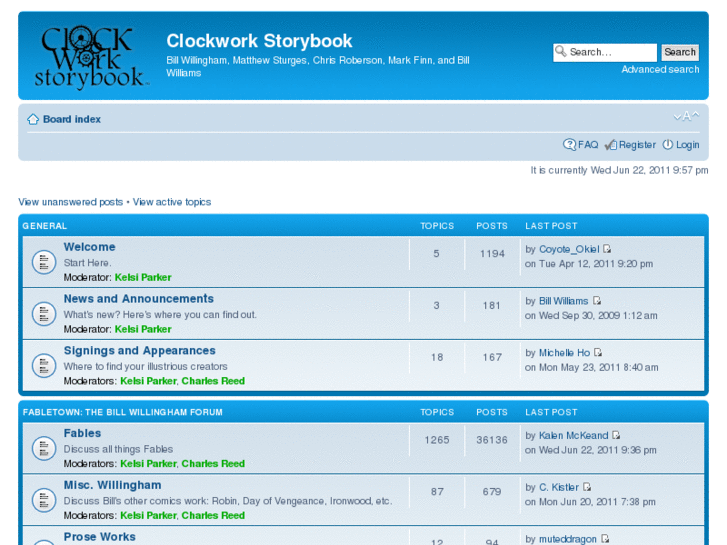Open Michelle Ho user profile
This screenshot has width=727, height=545.
coord(564,353)
